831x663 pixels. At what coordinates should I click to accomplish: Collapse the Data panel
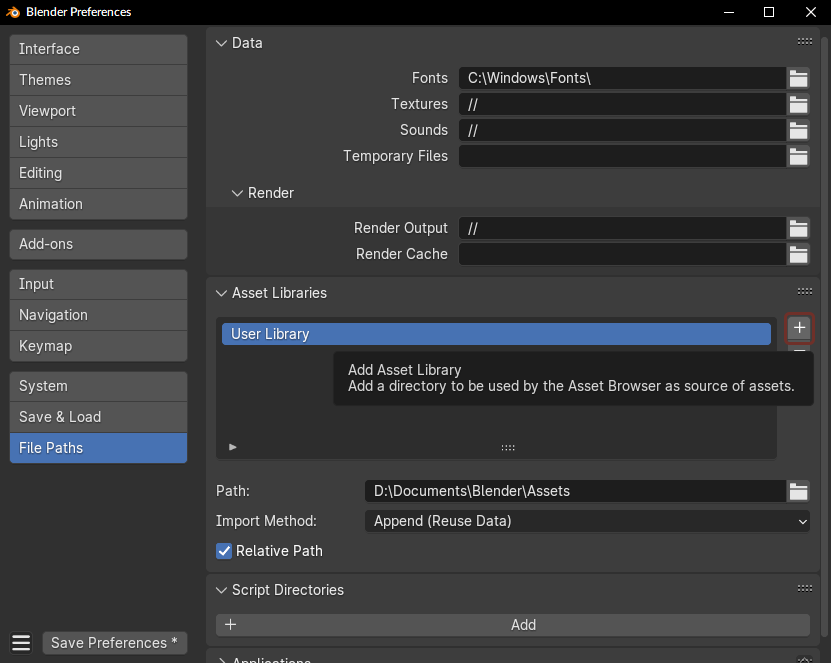(222, 43)
